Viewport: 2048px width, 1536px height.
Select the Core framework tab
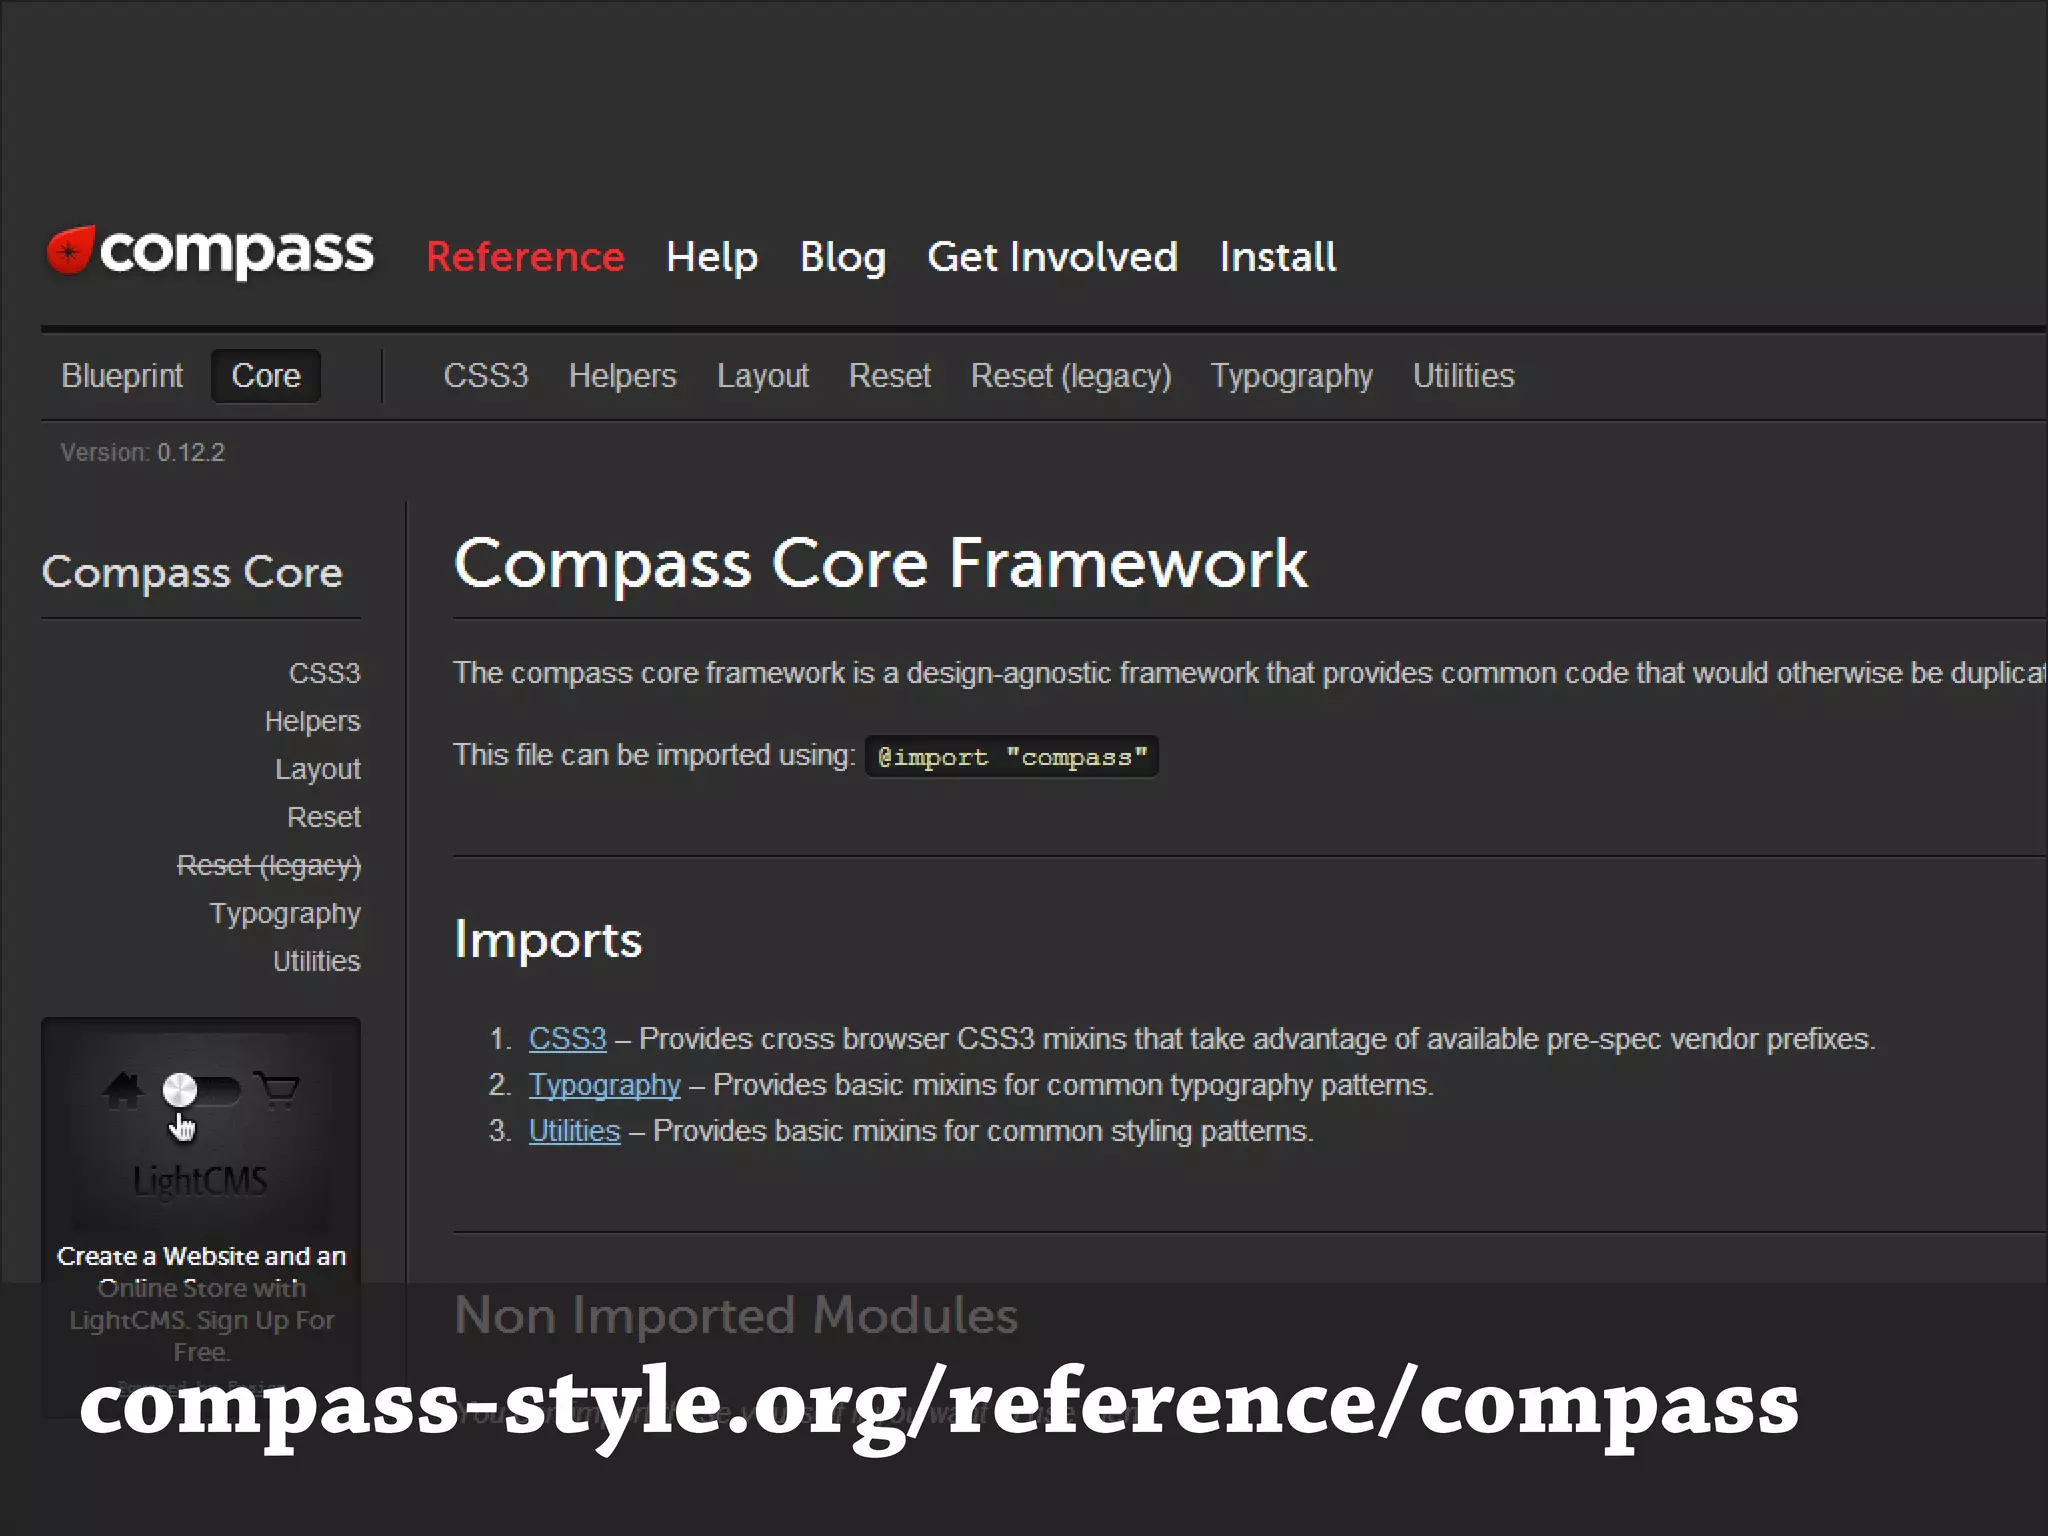[266, 376]
